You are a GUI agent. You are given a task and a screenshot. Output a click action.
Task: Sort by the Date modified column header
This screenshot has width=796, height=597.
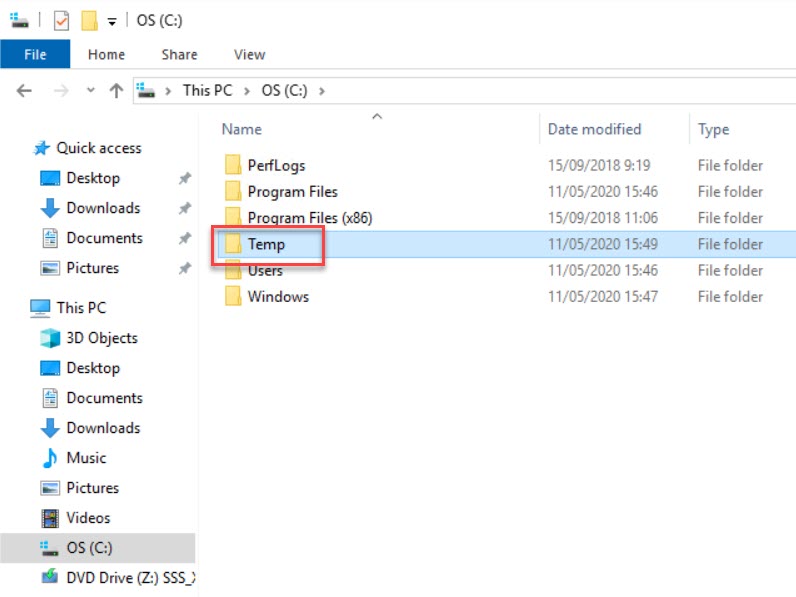point(594,129)
